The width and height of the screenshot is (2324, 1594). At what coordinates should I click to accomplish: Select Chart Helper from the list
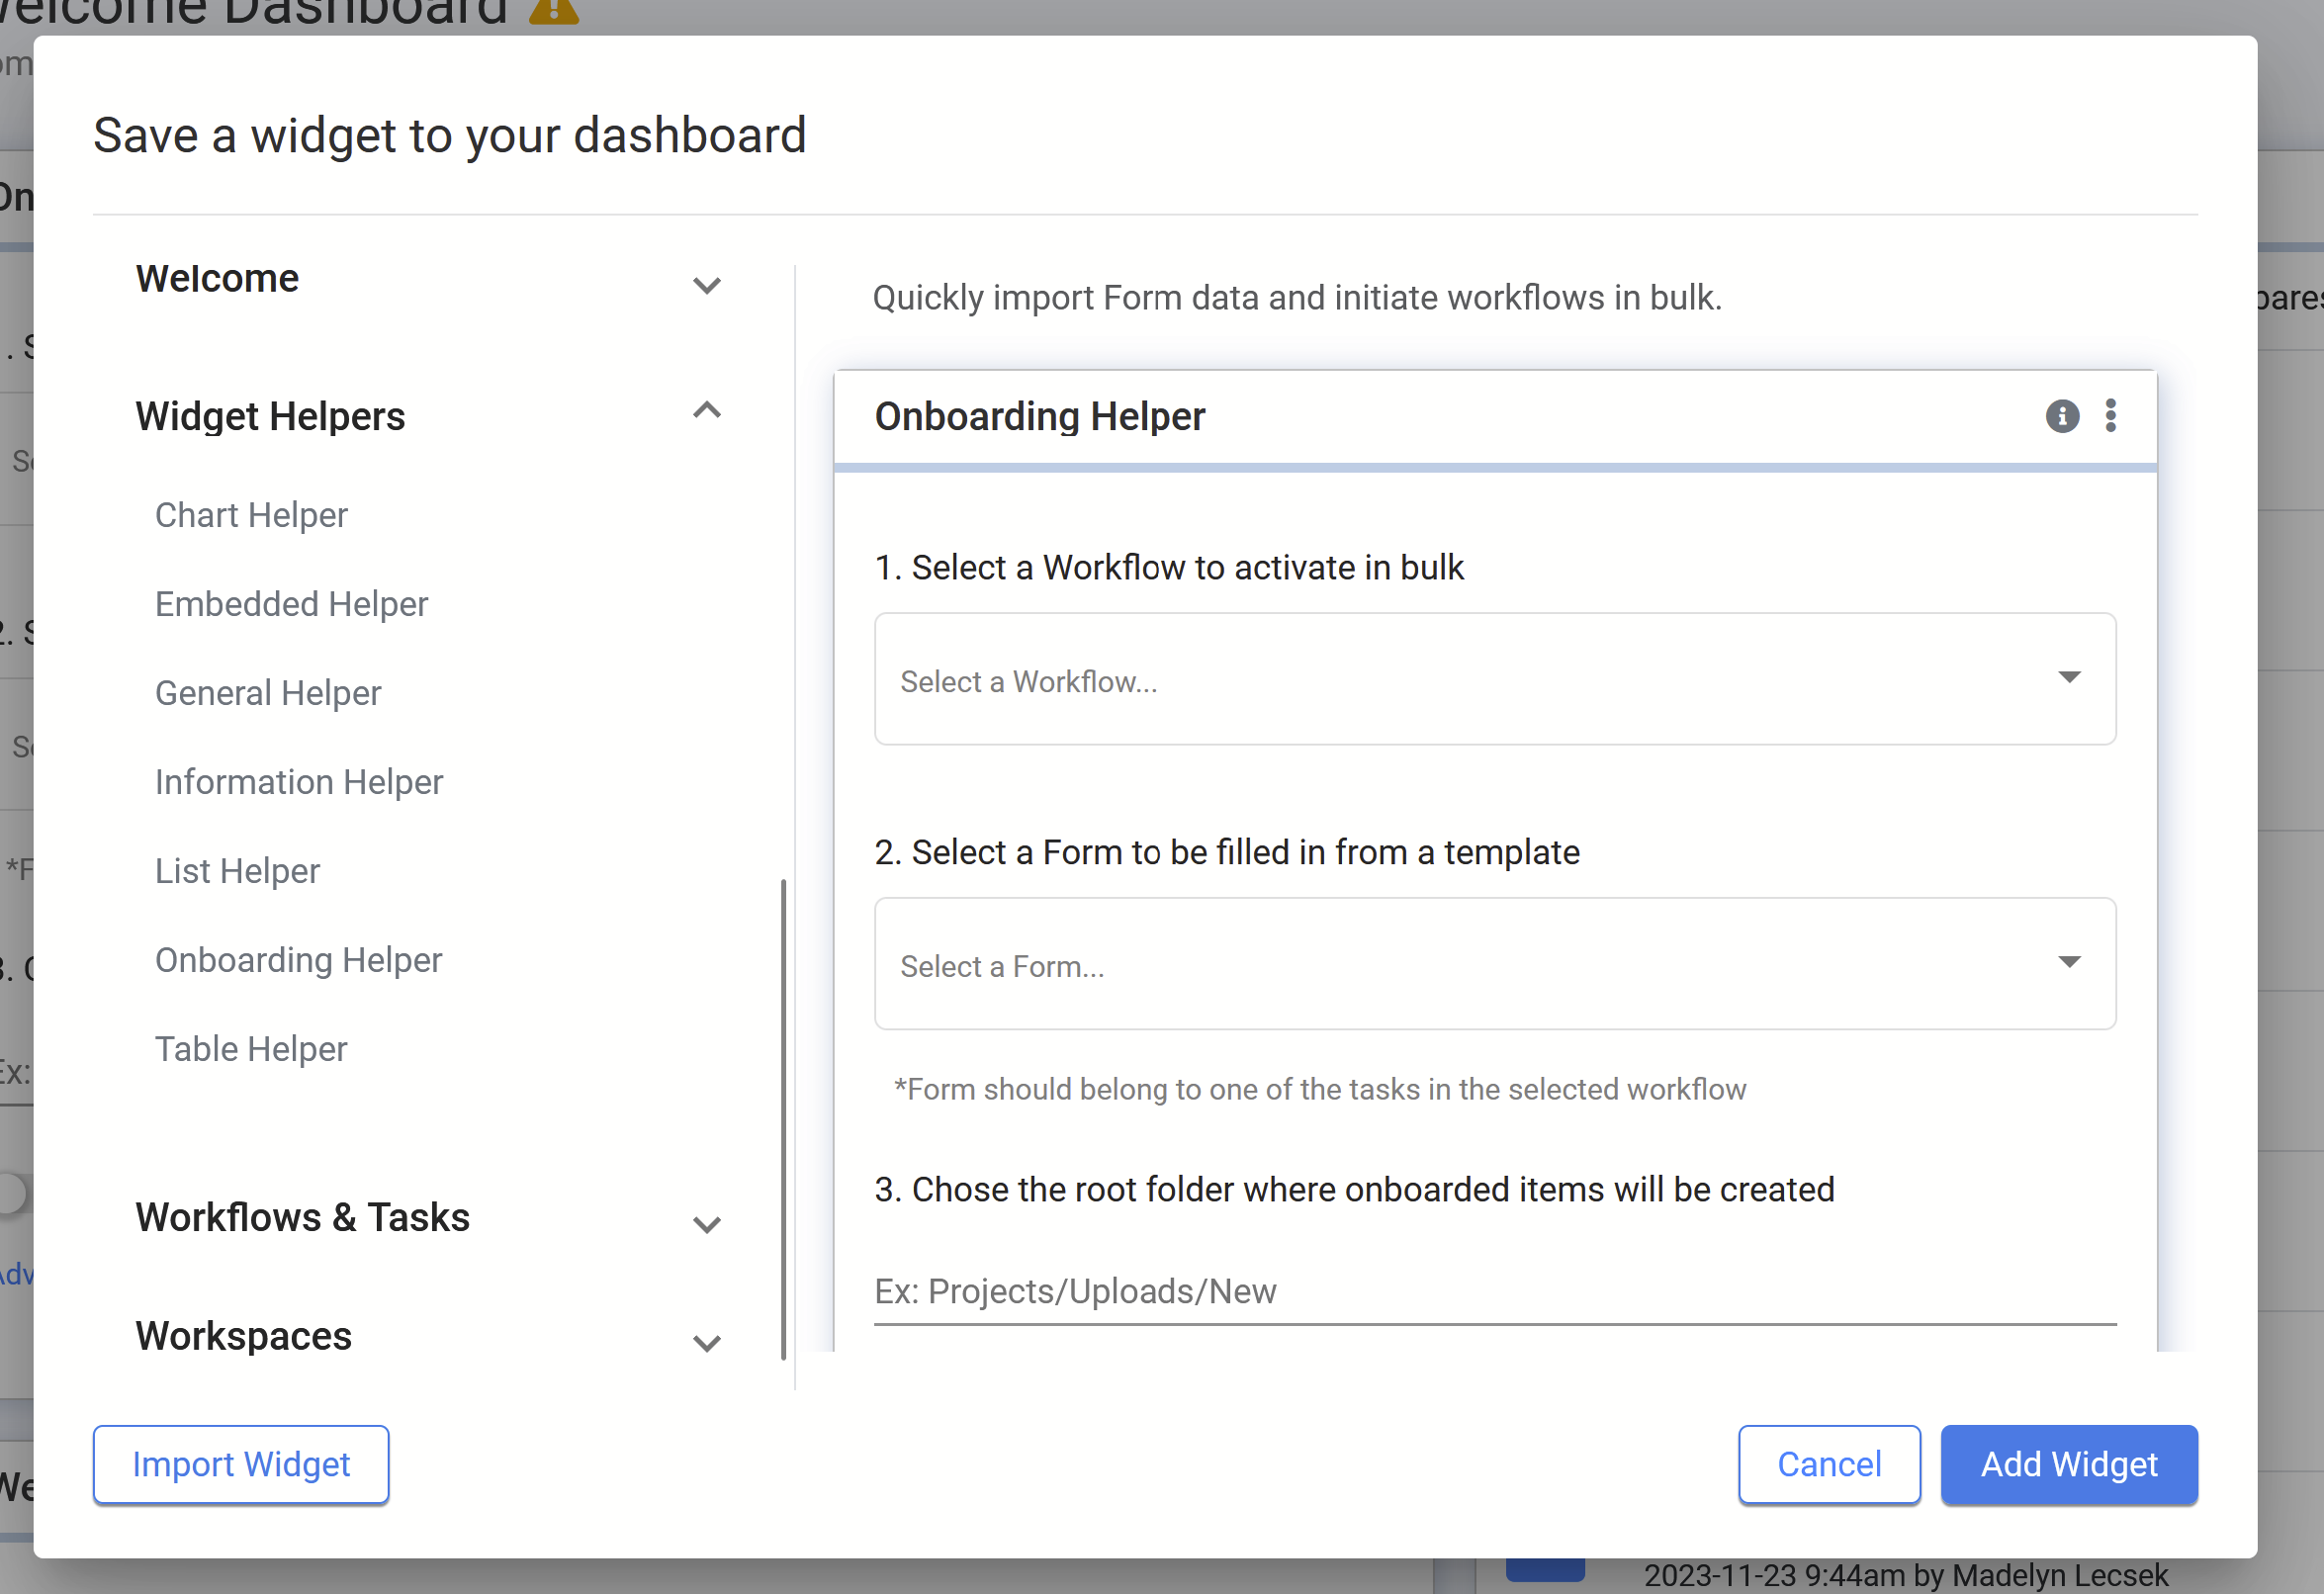point(251,515)
